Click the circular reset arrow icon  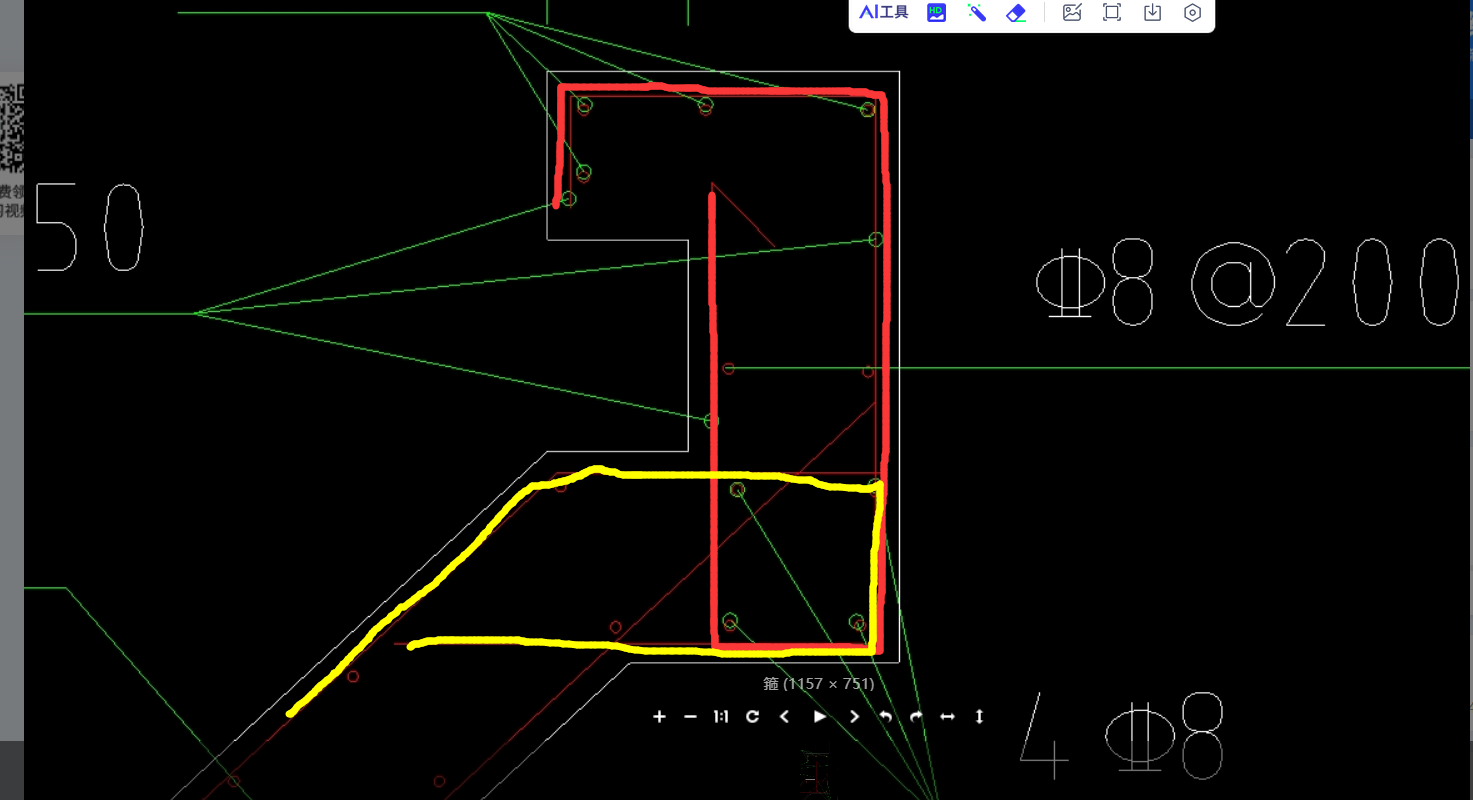(x=753, y=716)
